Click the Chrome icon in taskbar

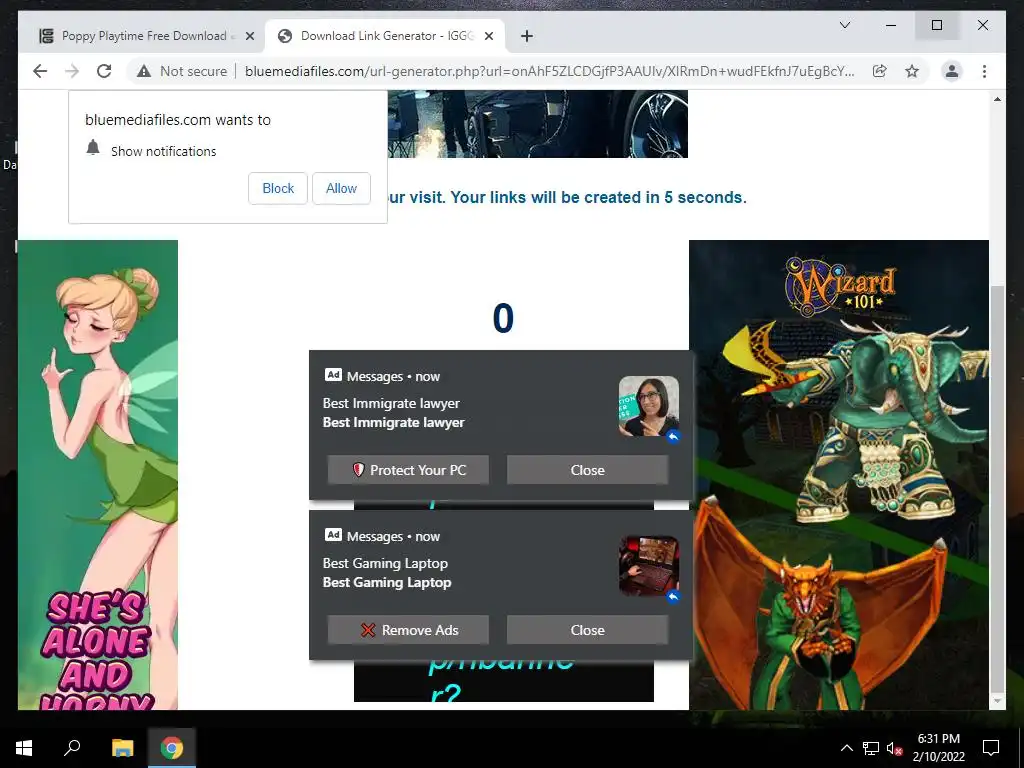(172, 748)
